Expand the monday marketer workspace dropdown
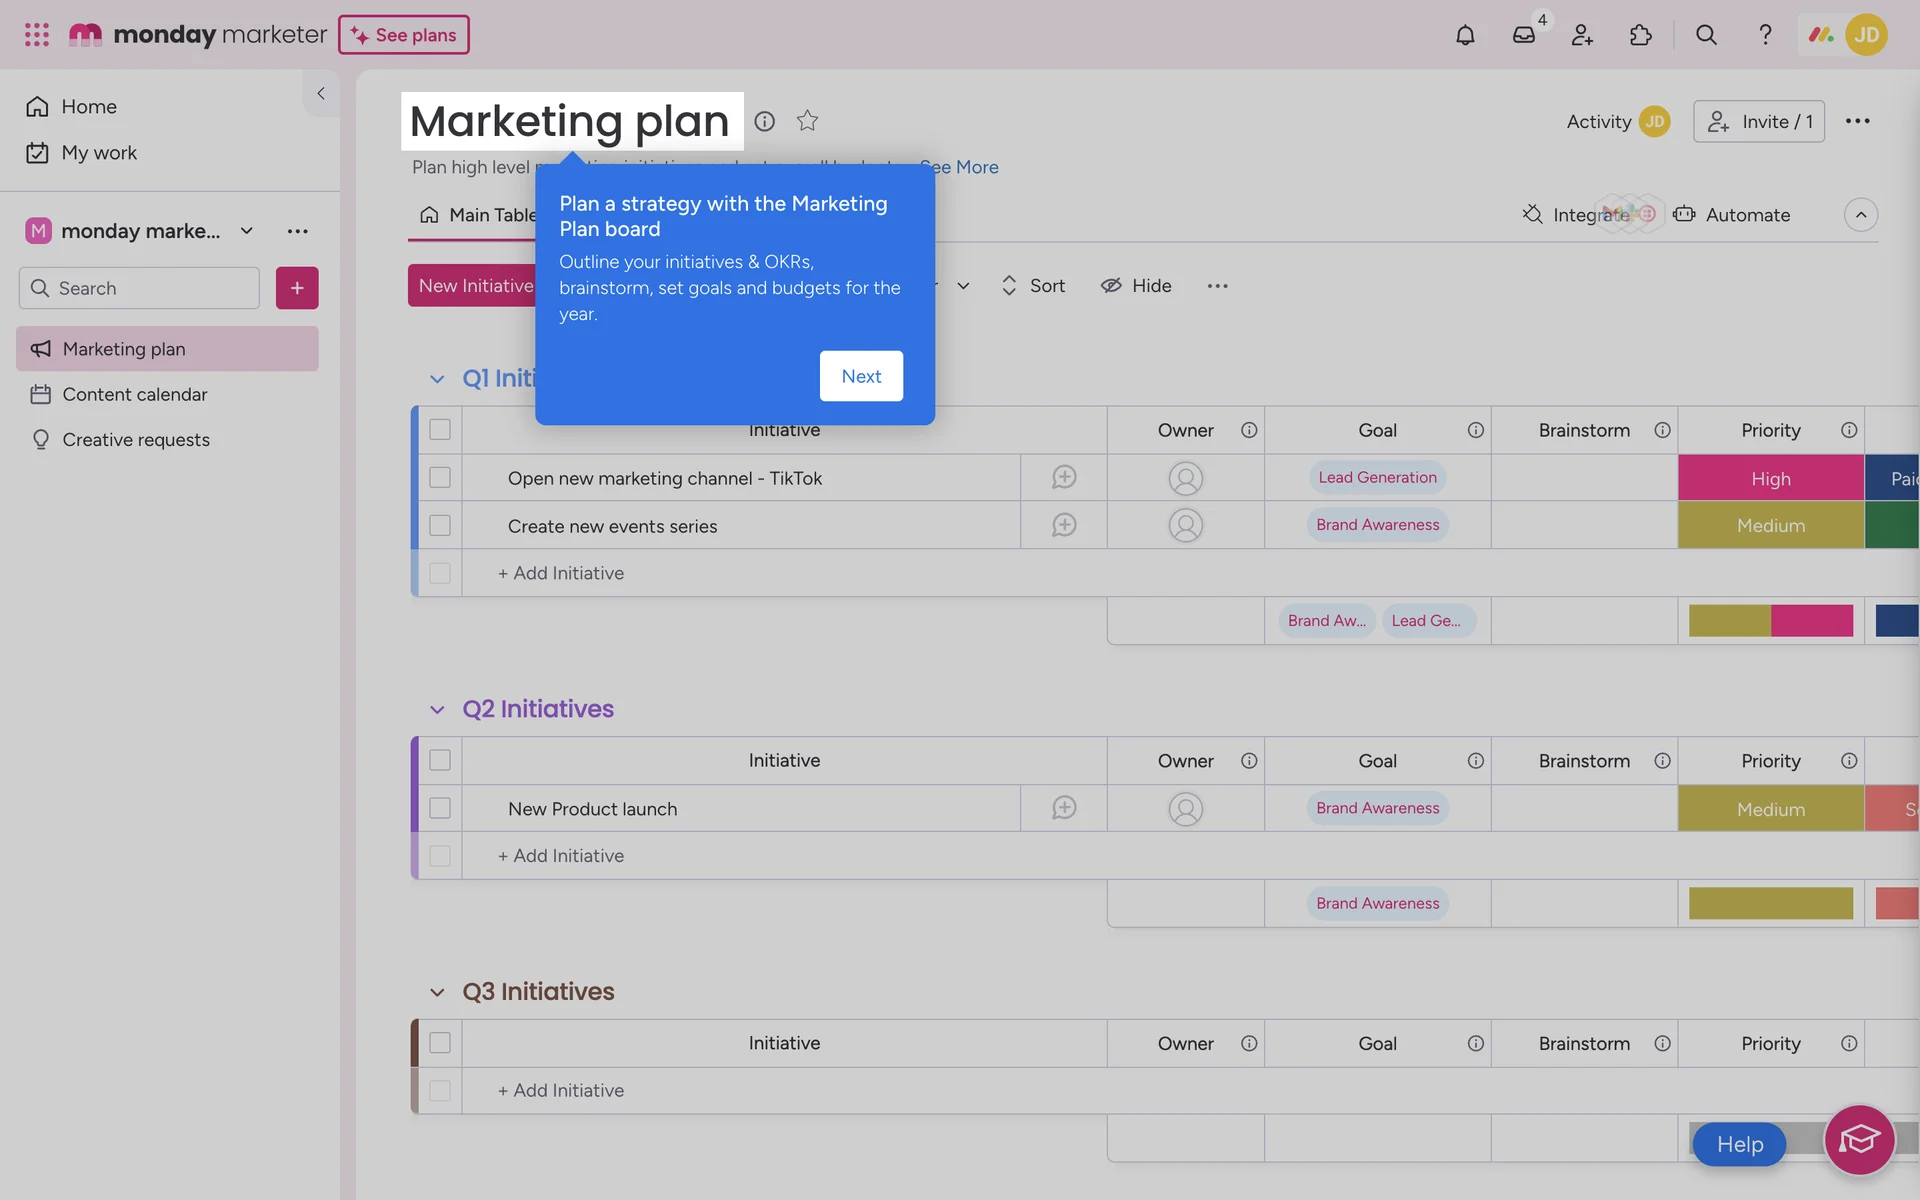The height and width of the screenshot is (1200, 1920). [247, 231]
